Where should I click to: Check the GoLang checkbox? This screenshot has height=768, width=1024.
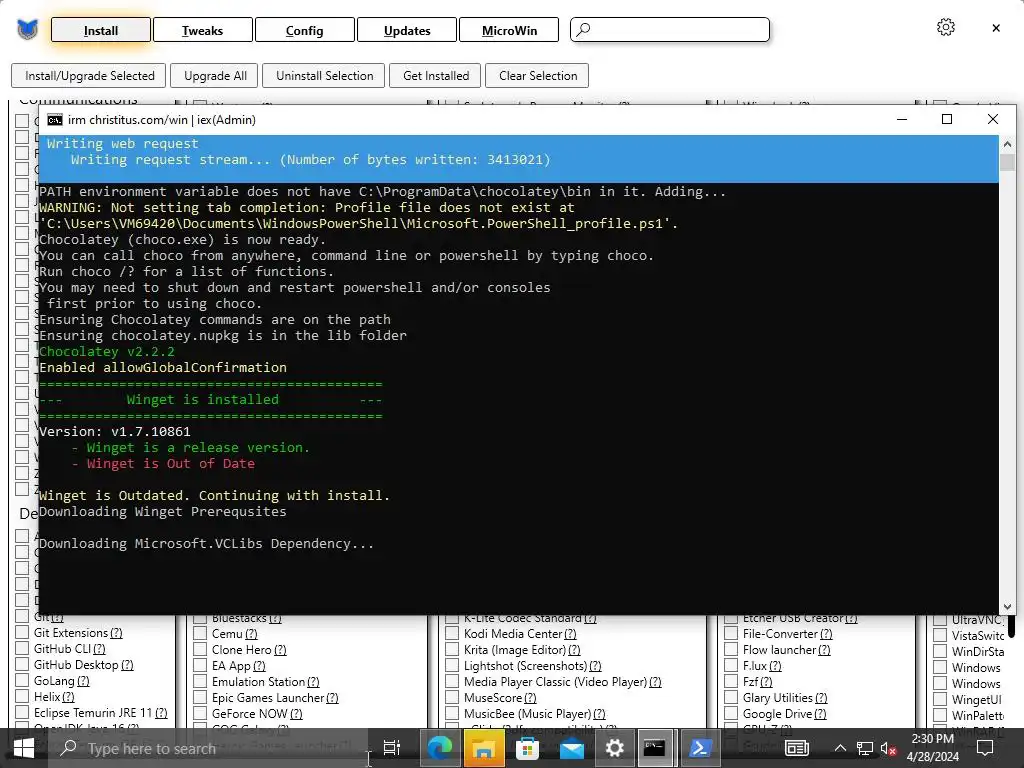pyautogui.click(x=22, y=680)
